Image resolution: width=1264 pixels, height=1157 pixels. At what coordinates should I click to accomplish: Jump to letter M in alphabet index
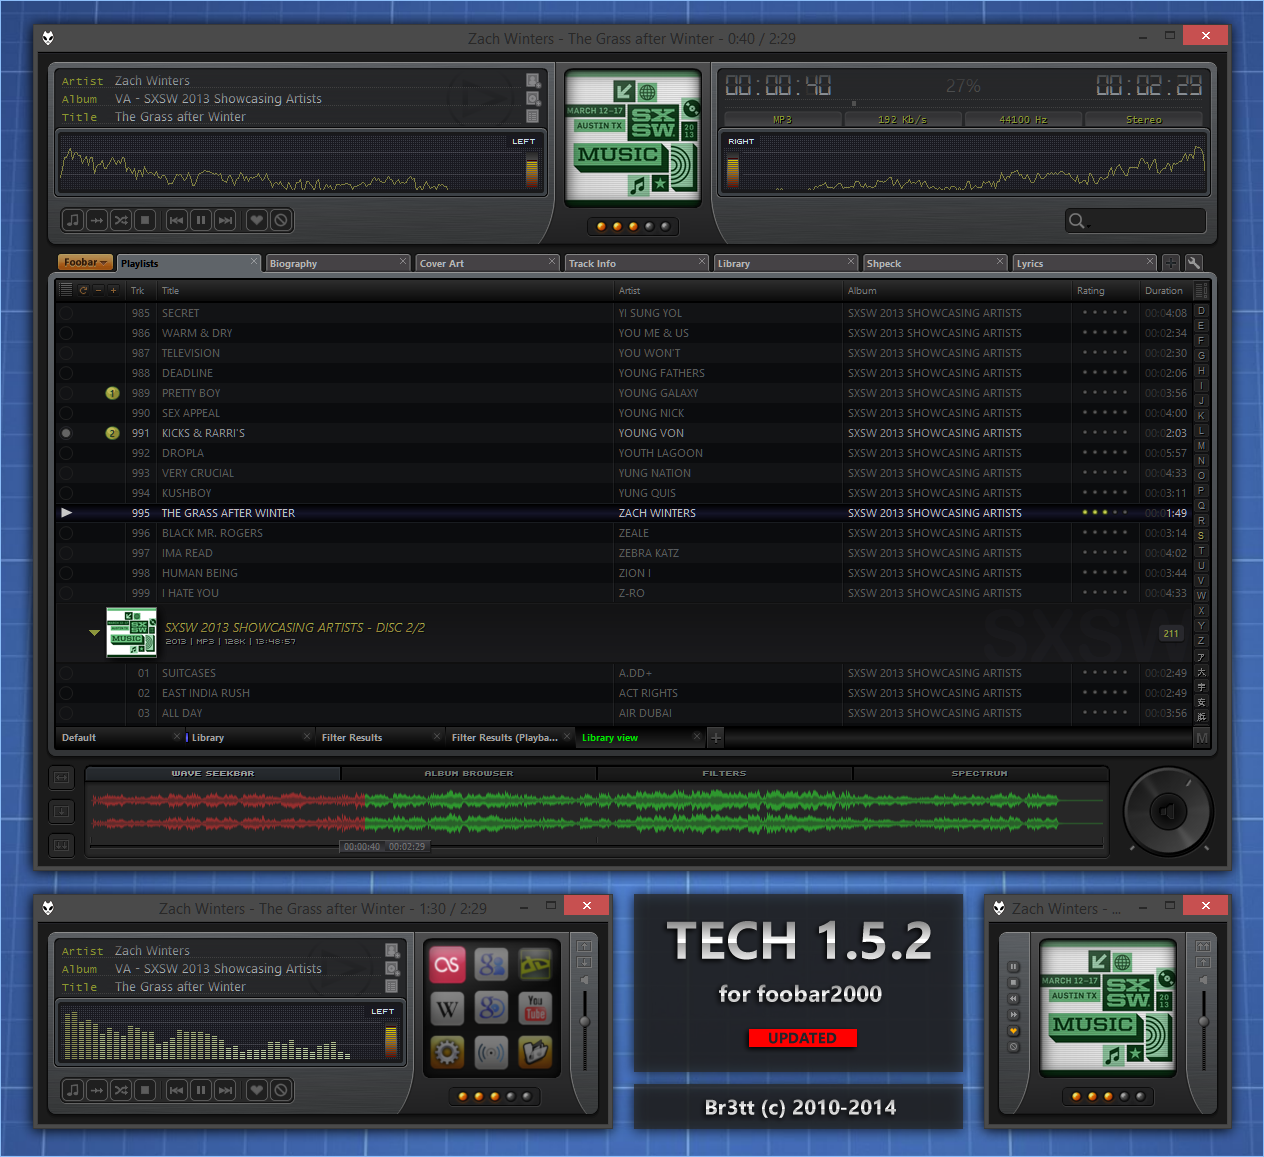pyautogui.click(x=1201, y=446)
